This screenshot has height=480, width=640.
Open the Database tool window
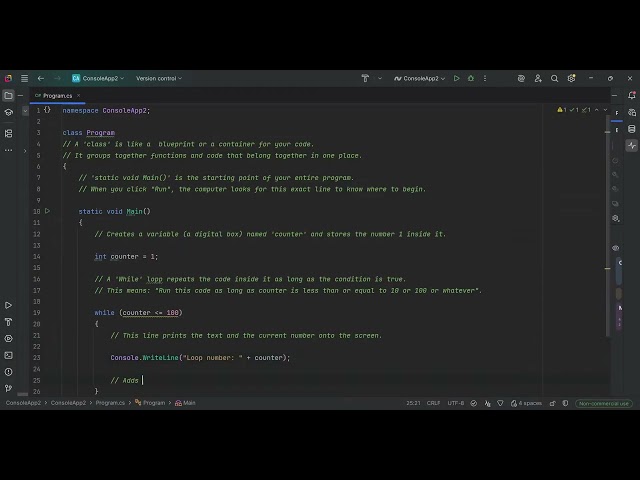click(x=632, y=129)
